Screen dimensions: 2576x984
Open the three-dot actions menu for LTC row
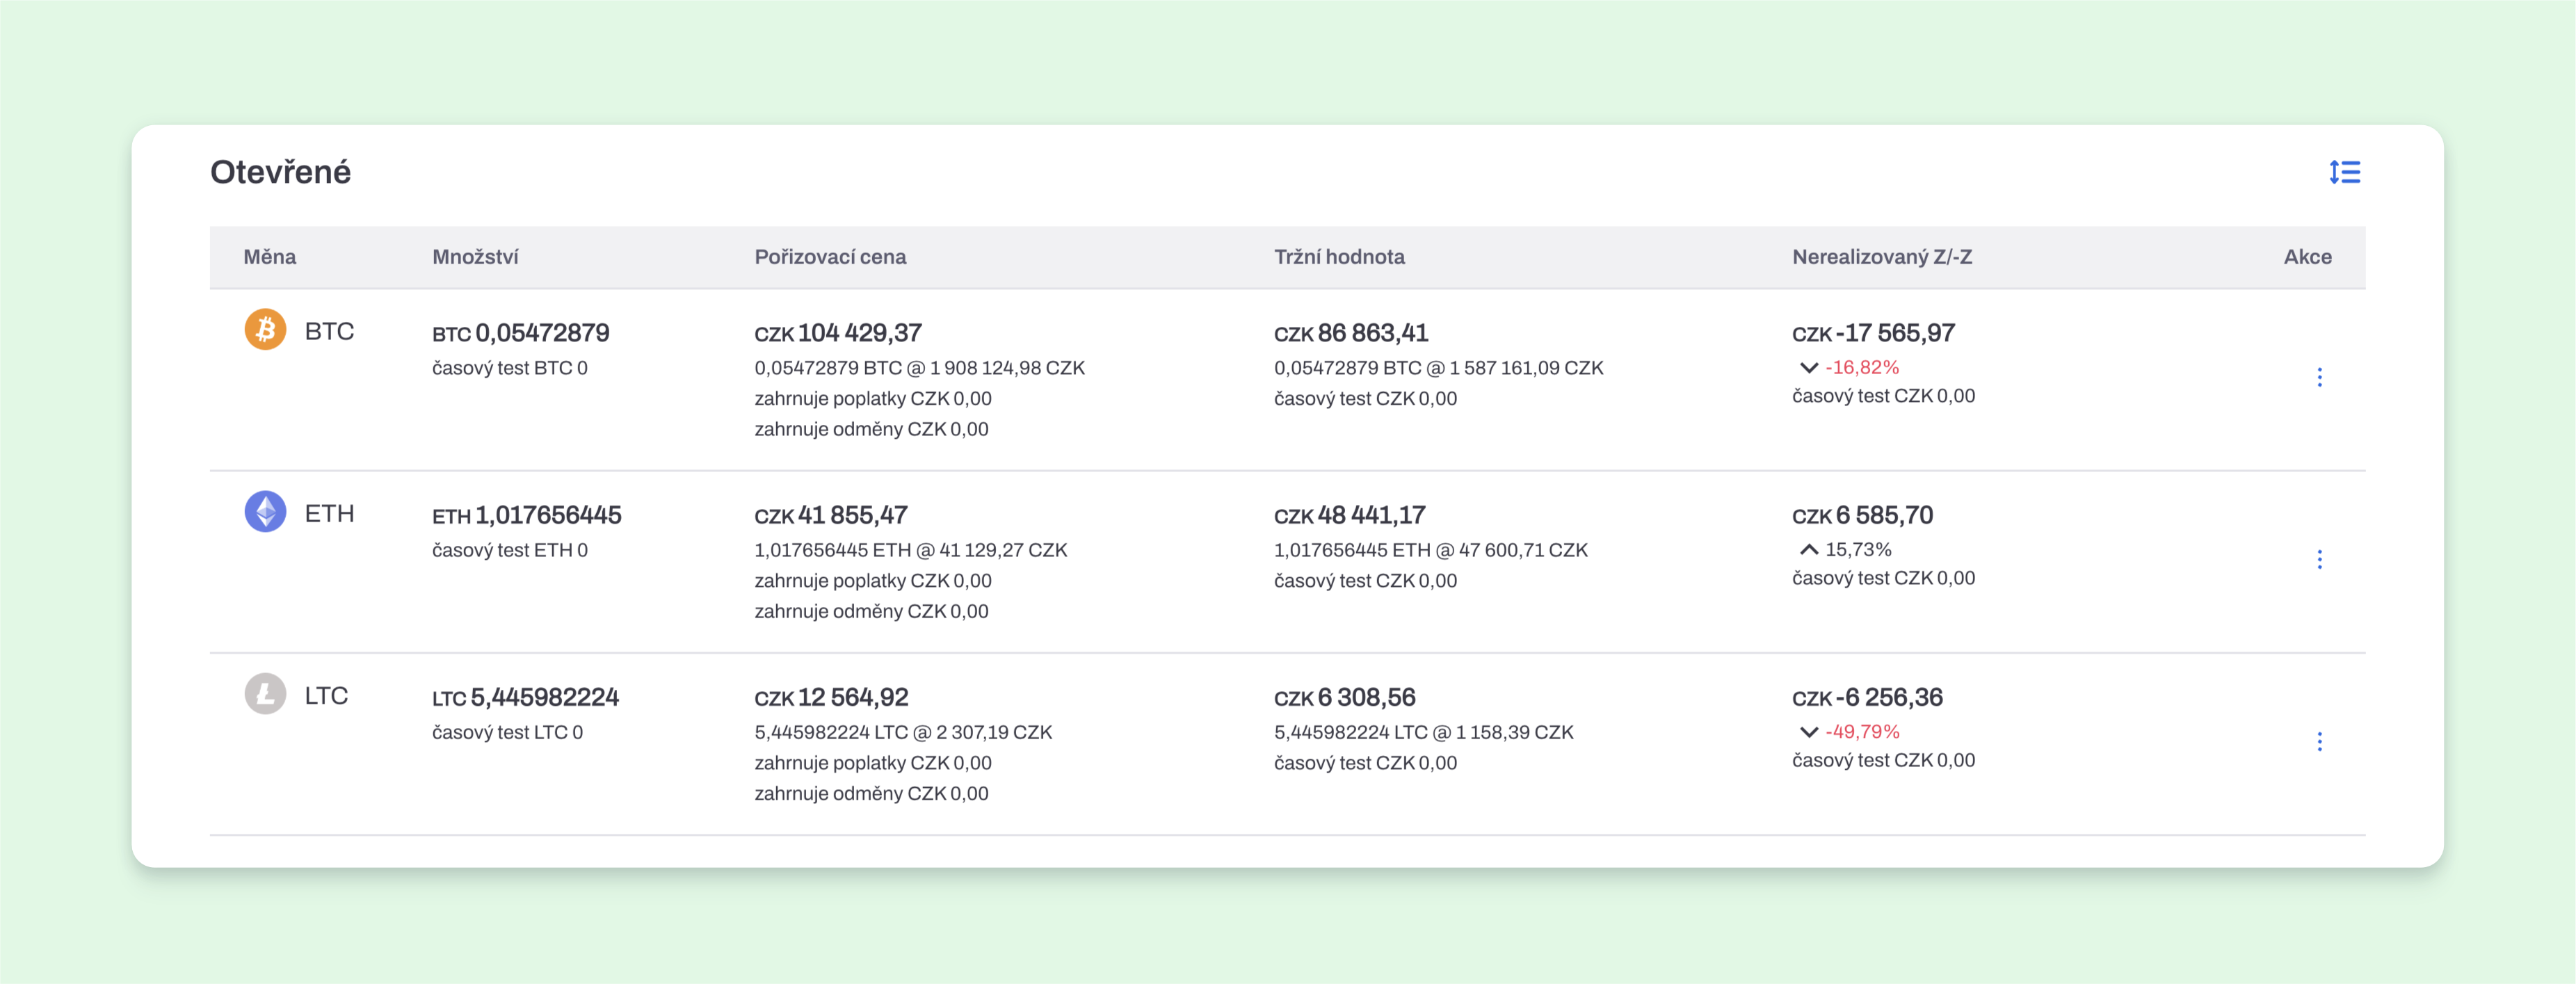[x=2319, y=741]
